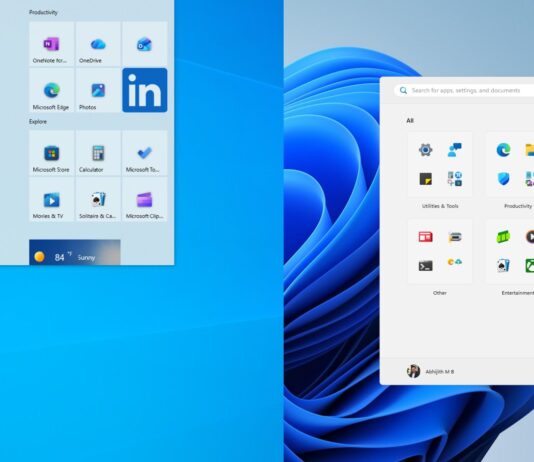Image resolution: width=534 pixels, height=462 pixels.
Task: Open the Movies & TV tile
Action: (x=51, y=200)
